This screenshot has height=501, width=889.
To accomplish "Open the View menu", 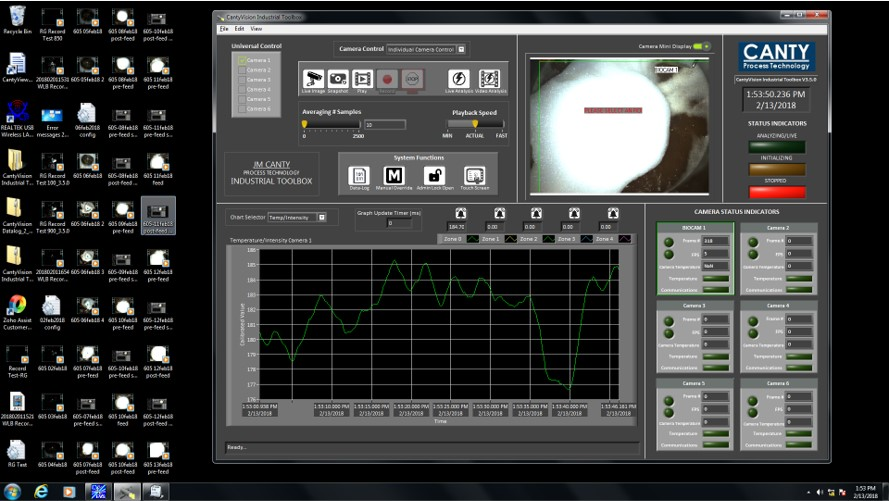I will (256, 28).
